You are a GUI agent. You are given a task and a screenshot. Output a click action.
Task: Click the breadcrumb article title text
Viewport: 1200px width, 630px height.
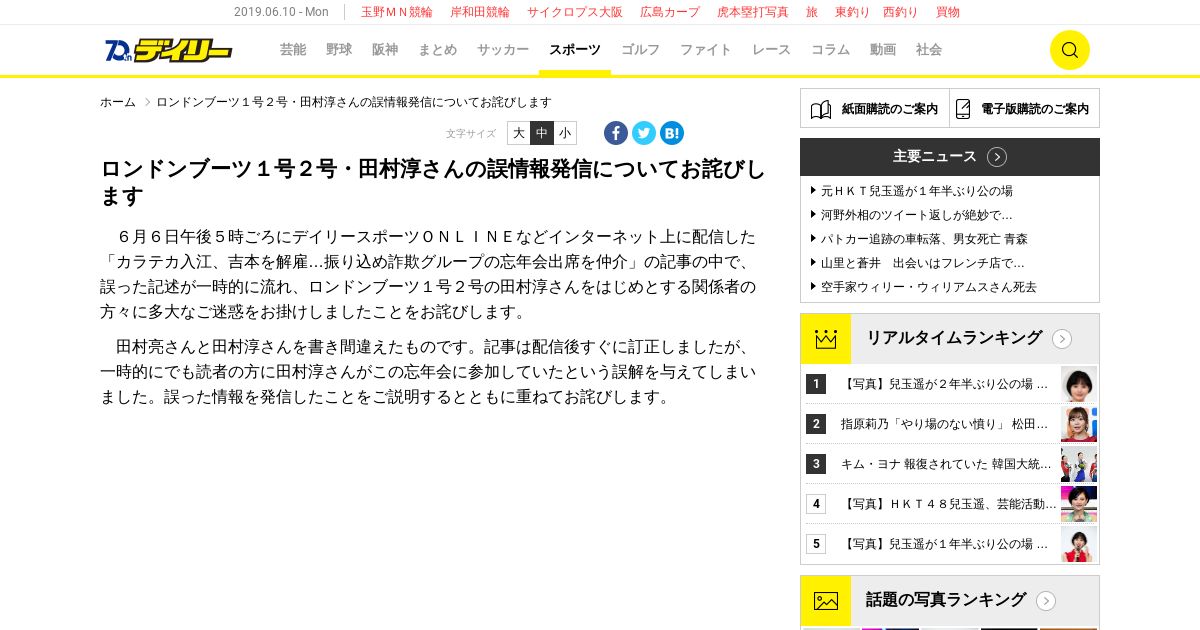pos(354,102)
